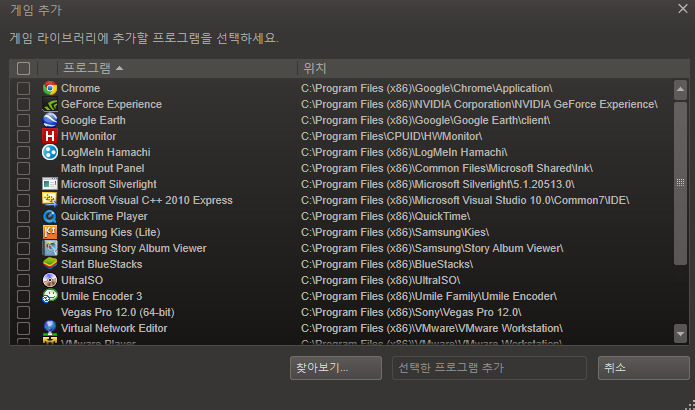Check the Vegas Pro 12.0 (64-bit) box
This screenshot has width=695, height=410.
(23, 312)
